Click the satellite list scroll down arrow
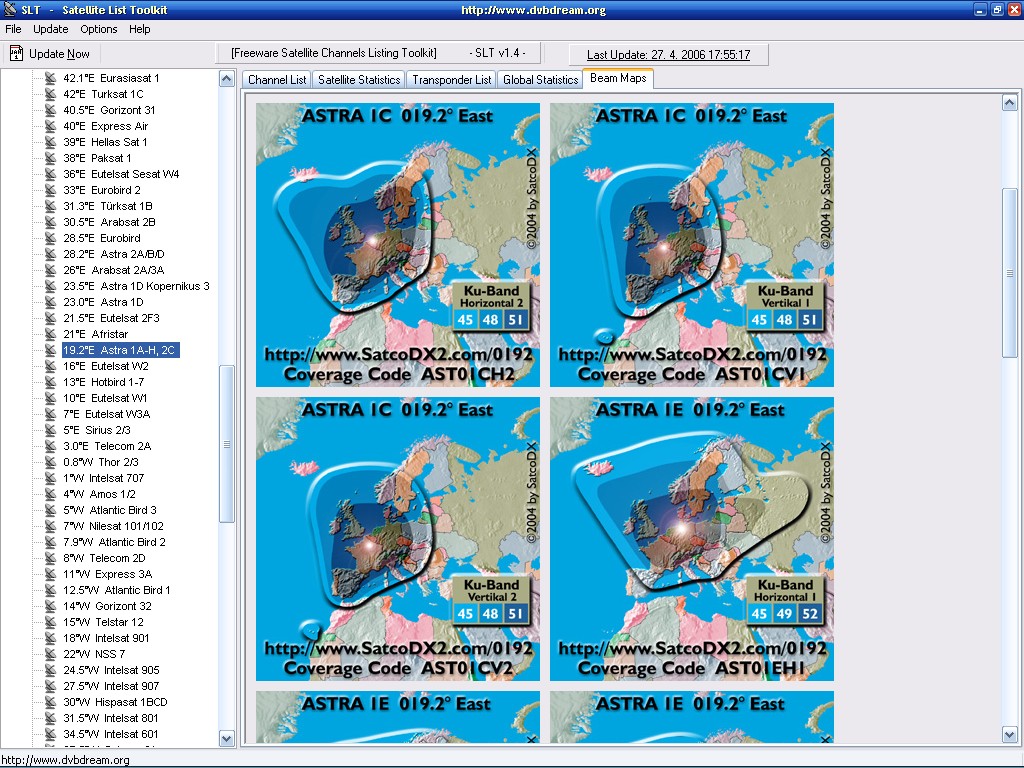The width and height of the screenshot is (1024, 768). point(227,739)
